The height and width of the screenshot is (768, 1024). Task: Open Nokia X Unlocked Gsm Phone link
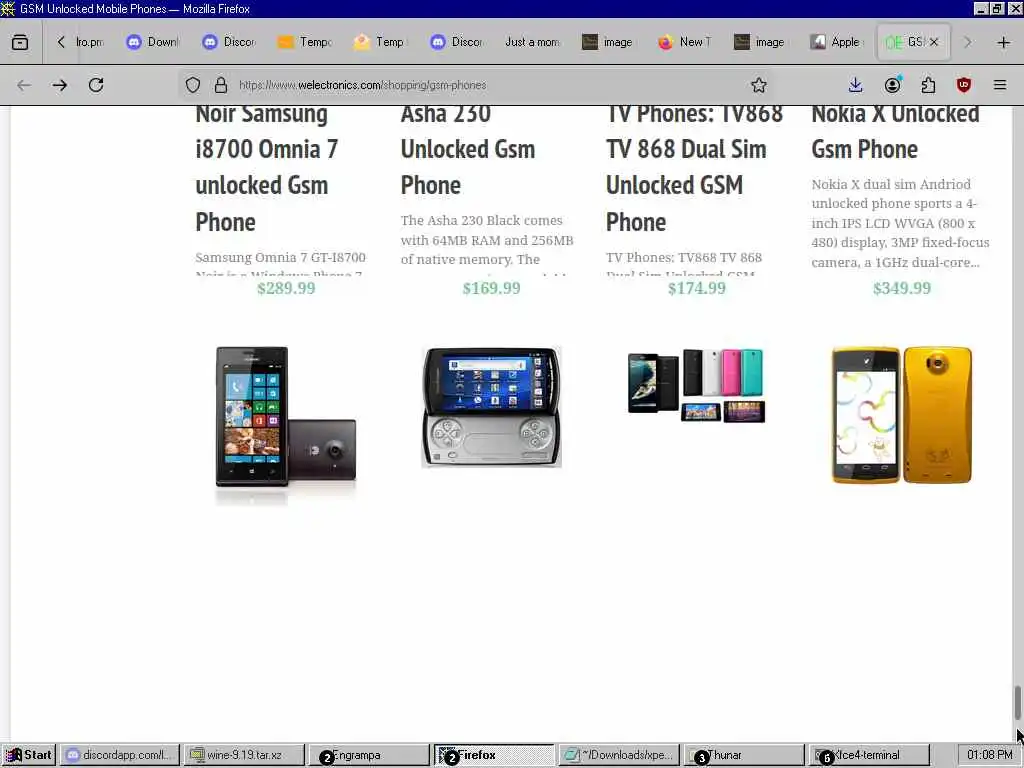coord(895,132)
